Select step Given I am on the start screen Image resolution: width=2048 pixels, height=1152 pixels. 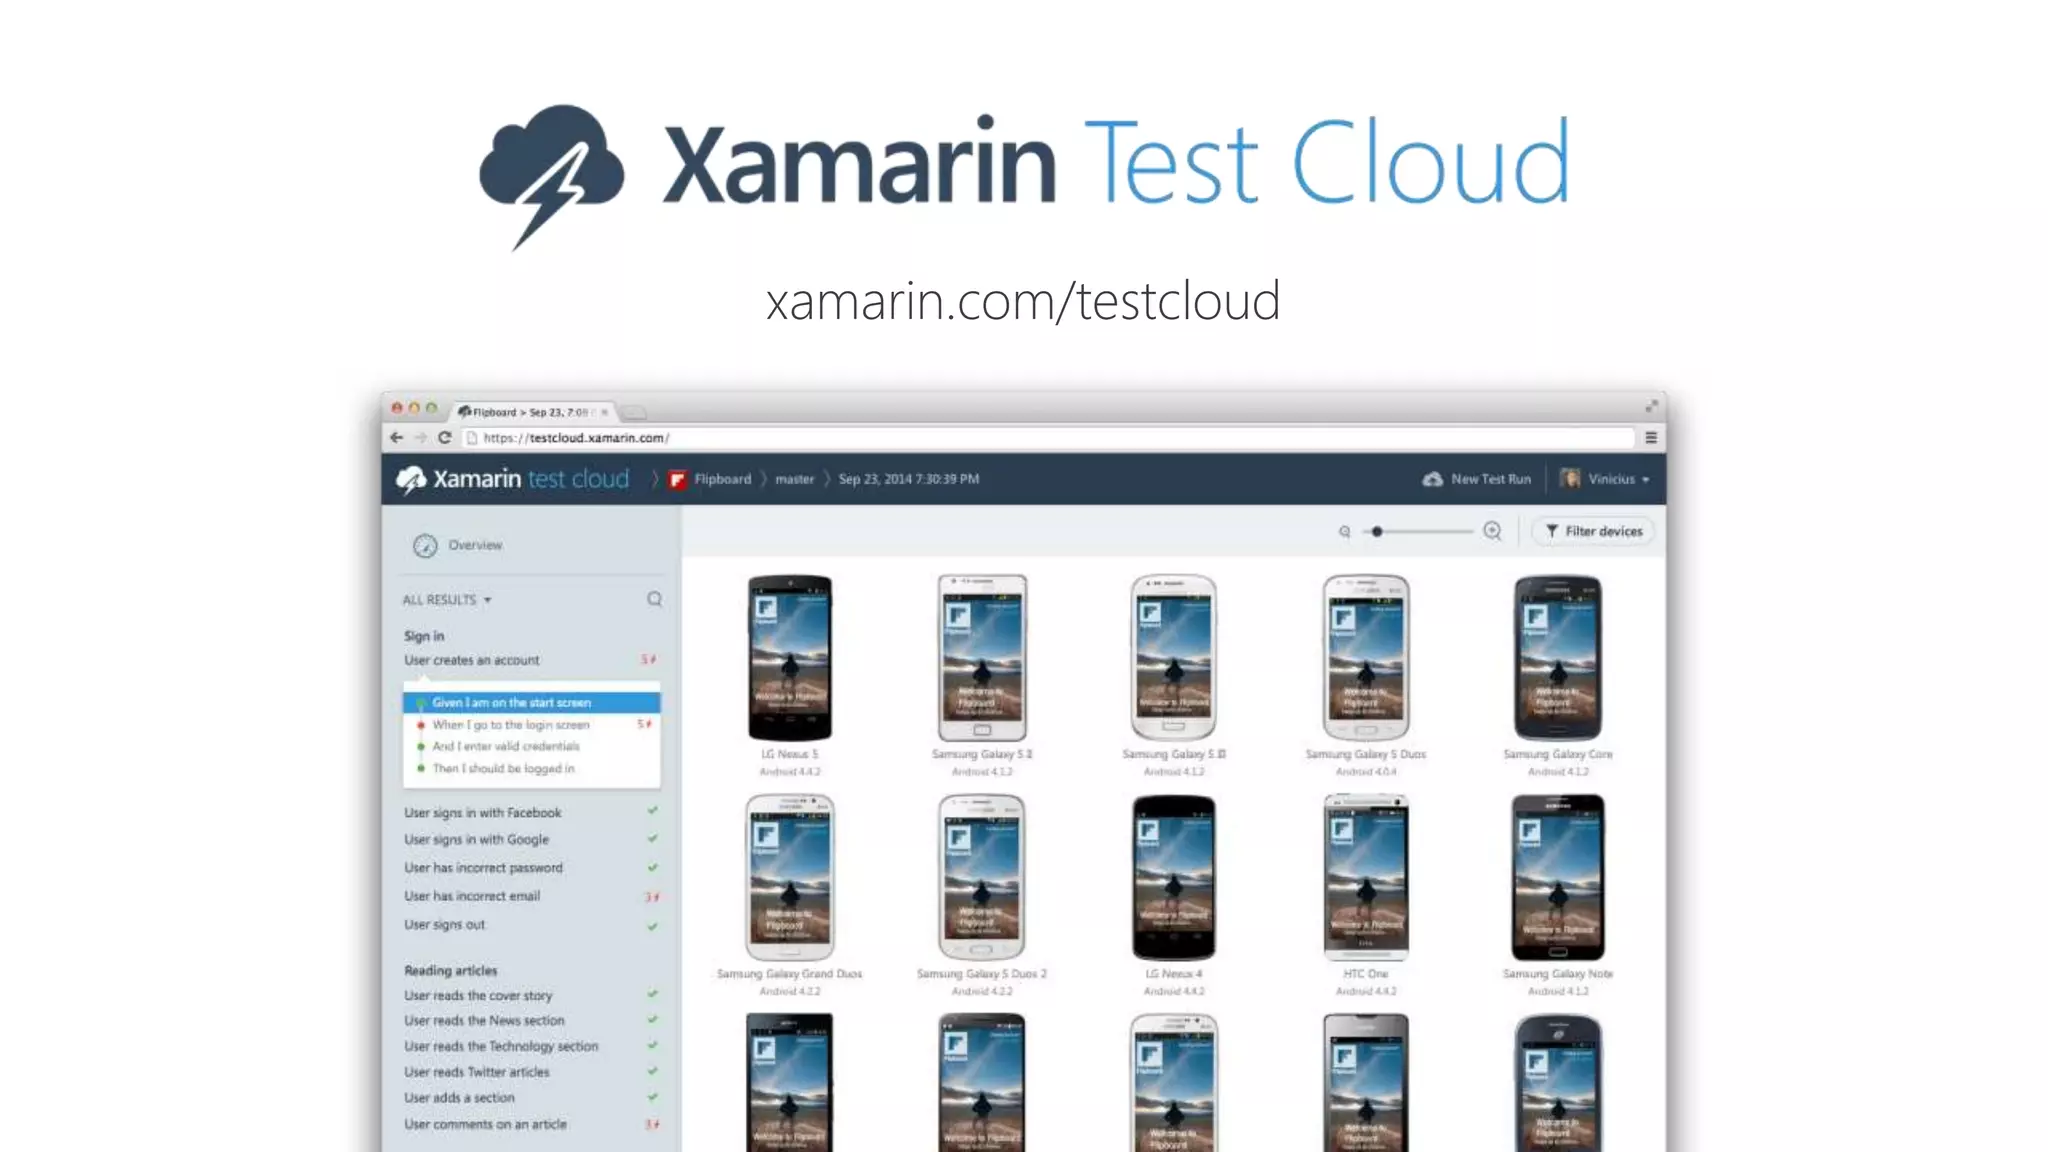tap(532, 702)
